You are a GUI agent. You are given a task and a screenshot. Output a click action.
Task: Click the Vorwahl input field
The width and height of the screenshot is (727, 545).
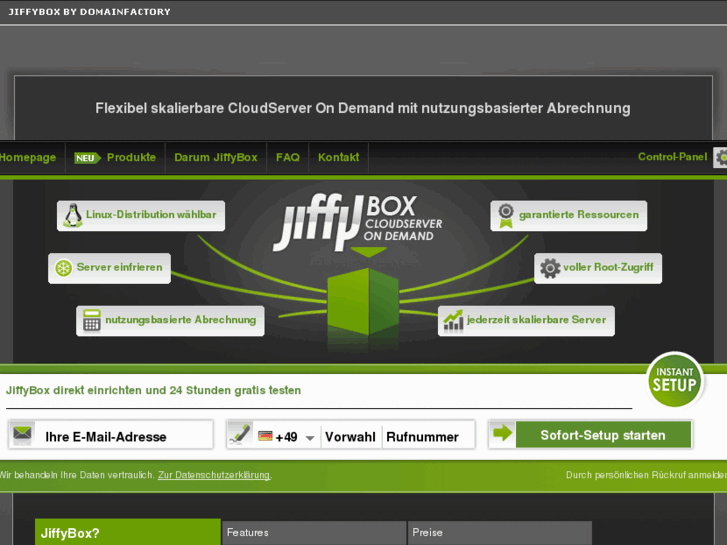tap(351, 437)
